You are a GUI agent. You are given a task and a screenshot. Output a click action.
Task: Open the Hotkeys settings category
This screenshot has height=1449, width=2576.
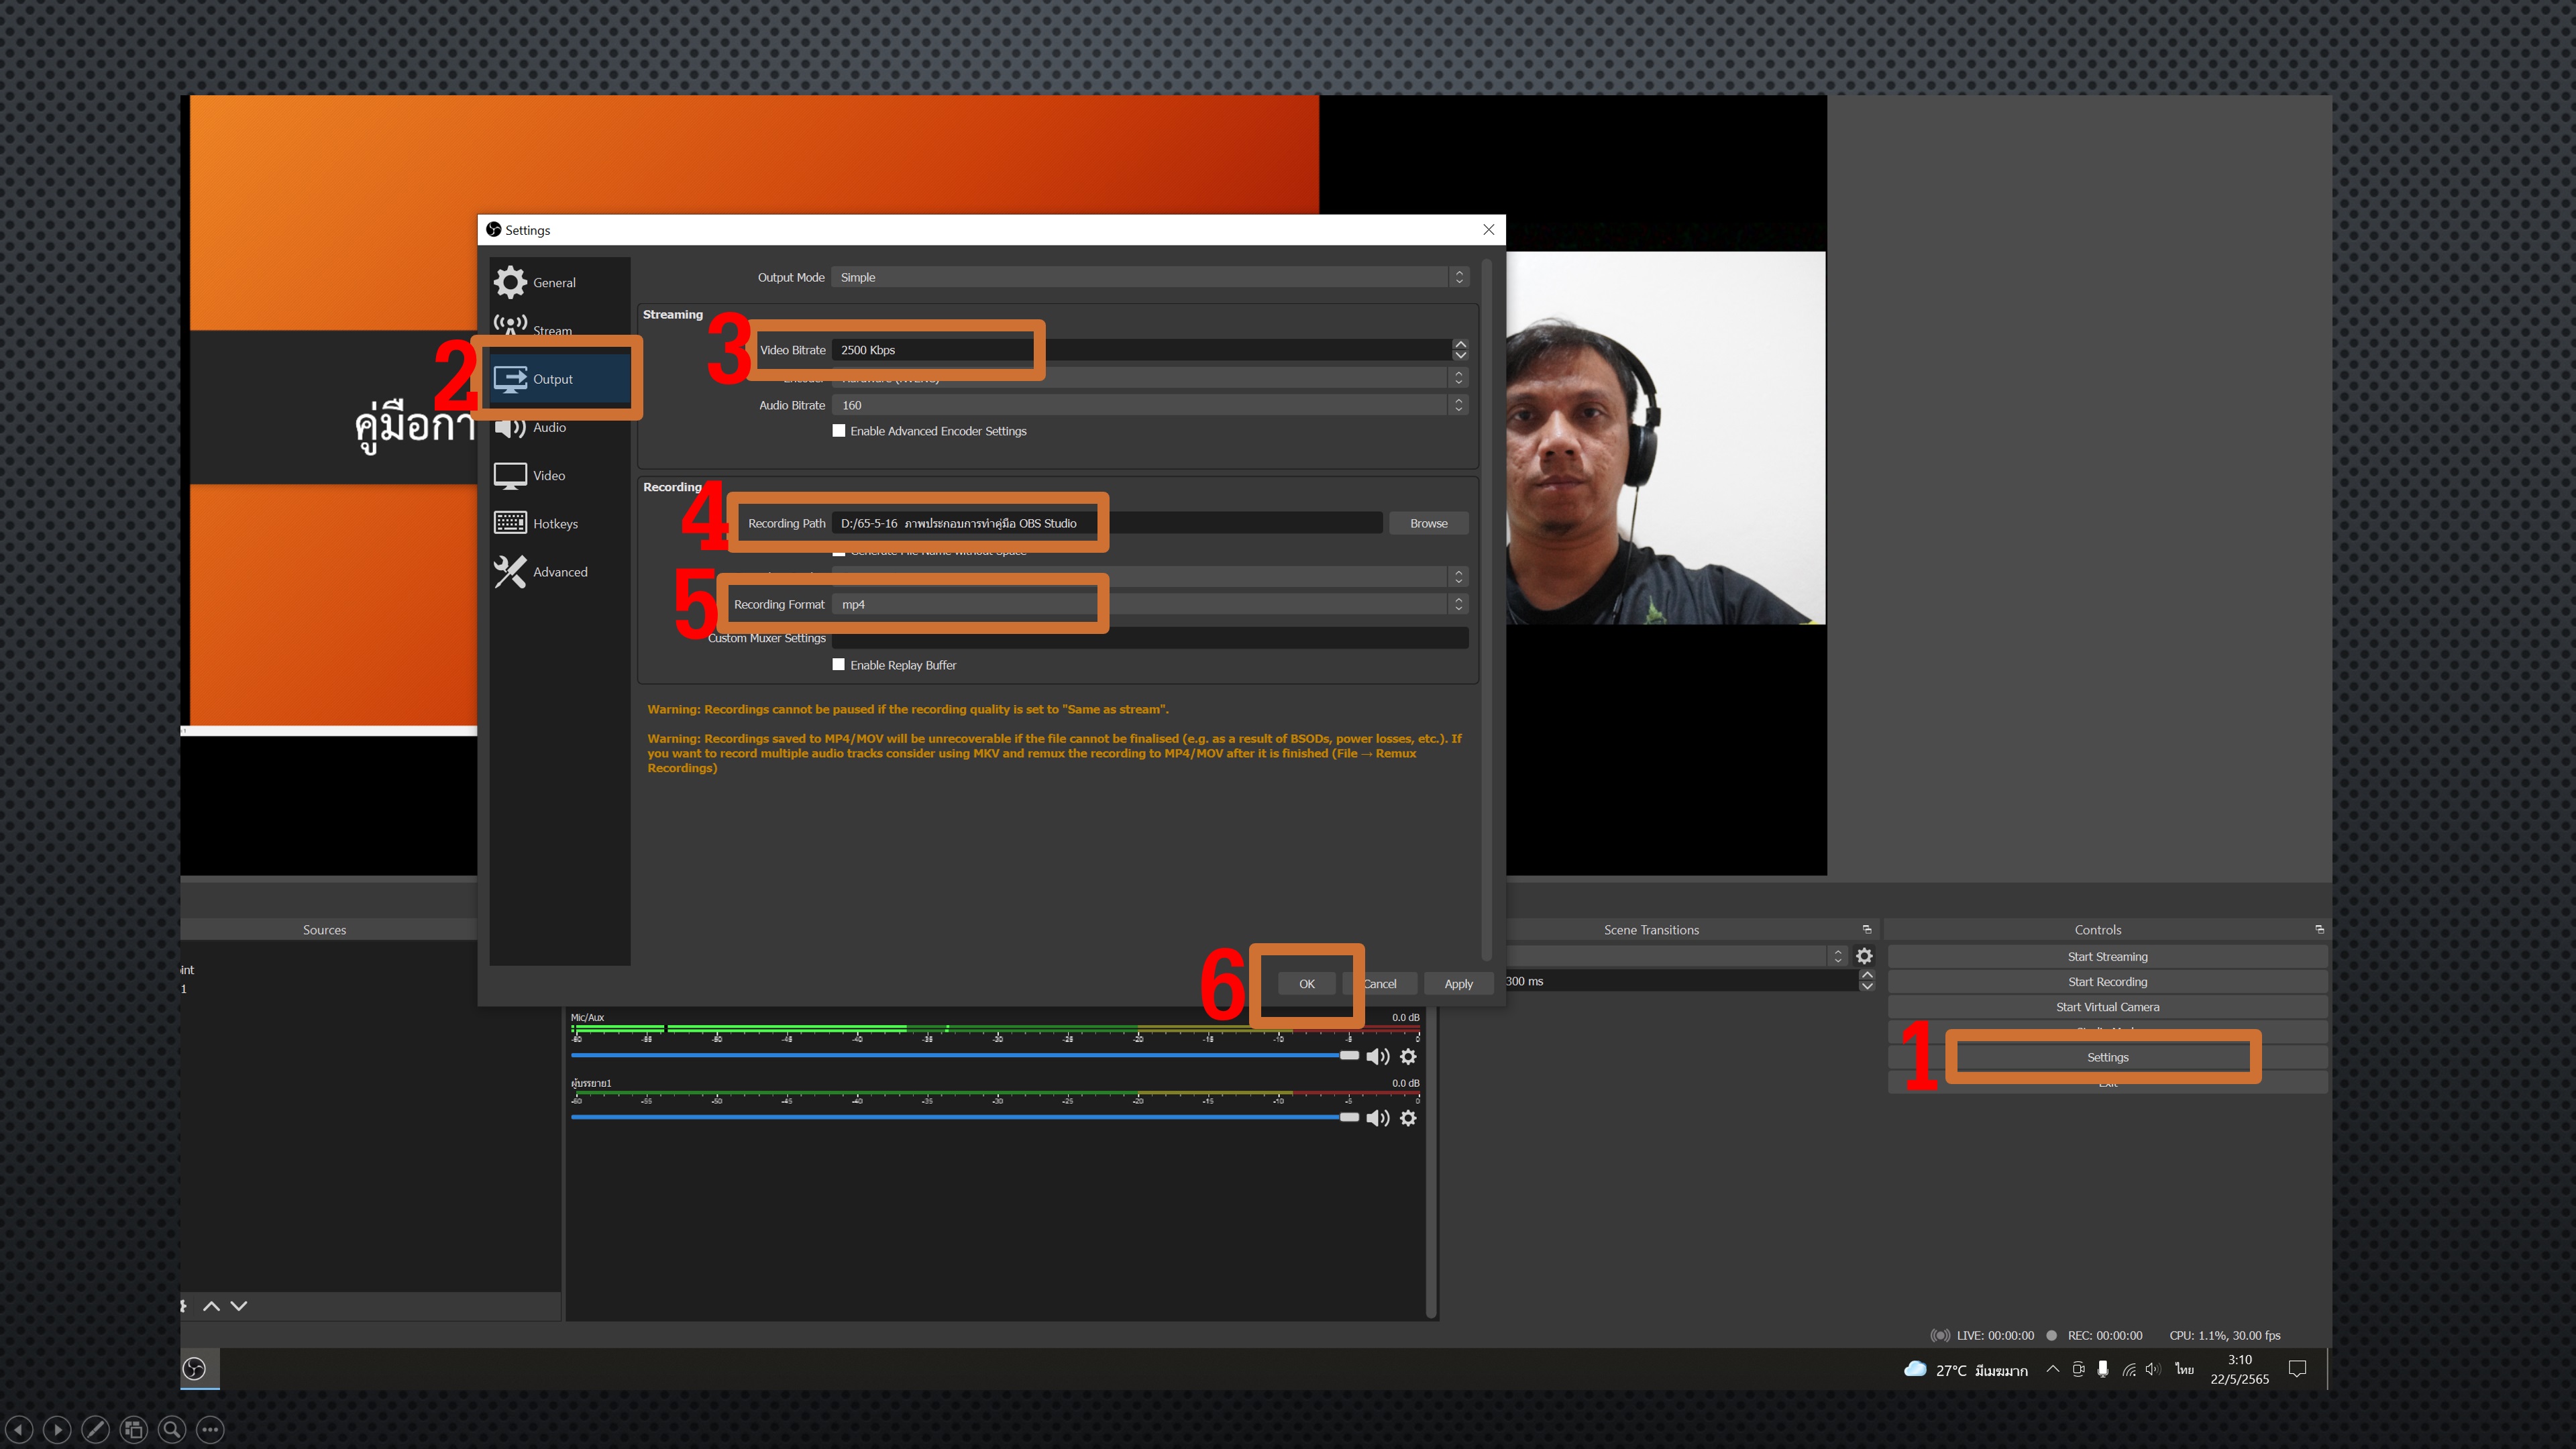pos(559,524)
